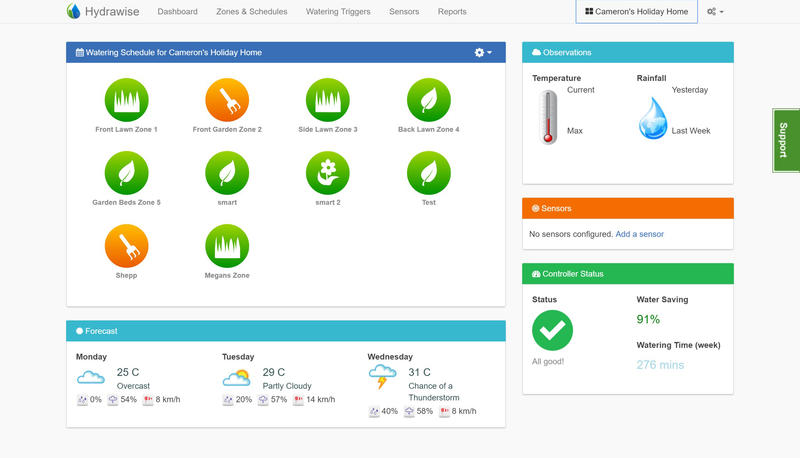Select the Back Lawn Zone 4 leaf icon
800x458 pixels.
(x=429, y=100)
